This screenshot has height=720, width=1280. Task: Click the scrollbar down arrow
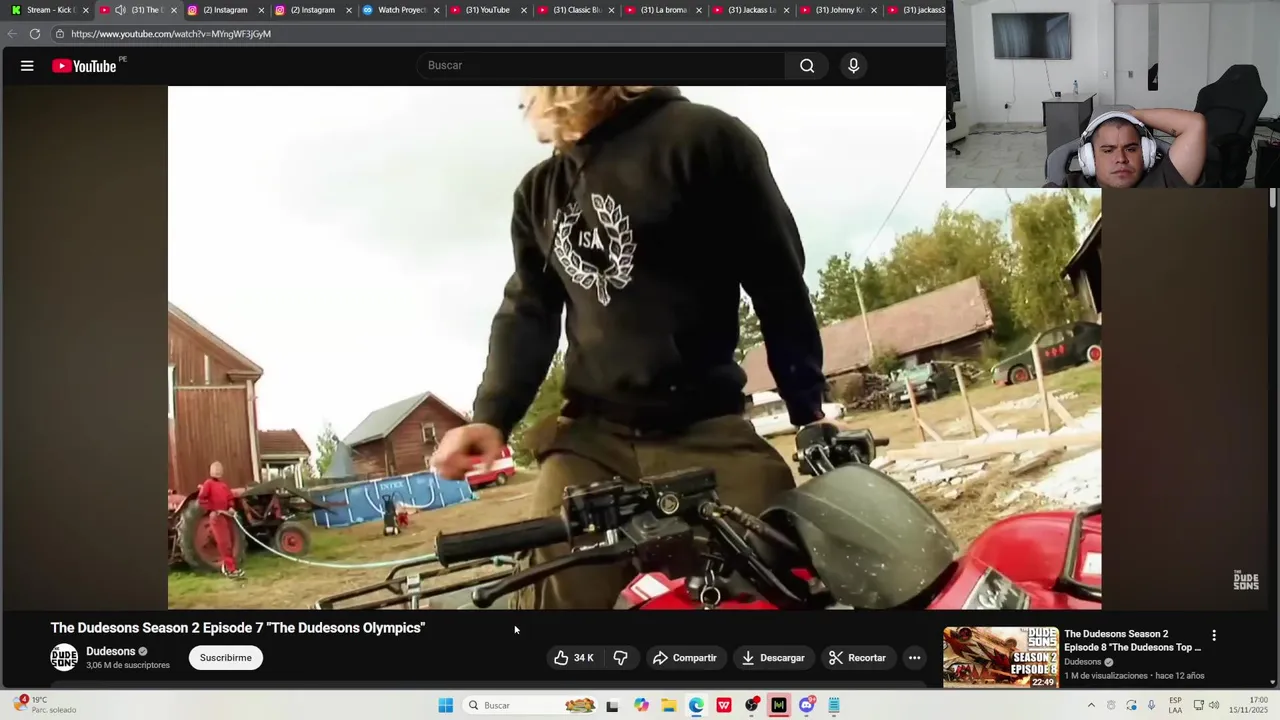[x=1273, y=683]
